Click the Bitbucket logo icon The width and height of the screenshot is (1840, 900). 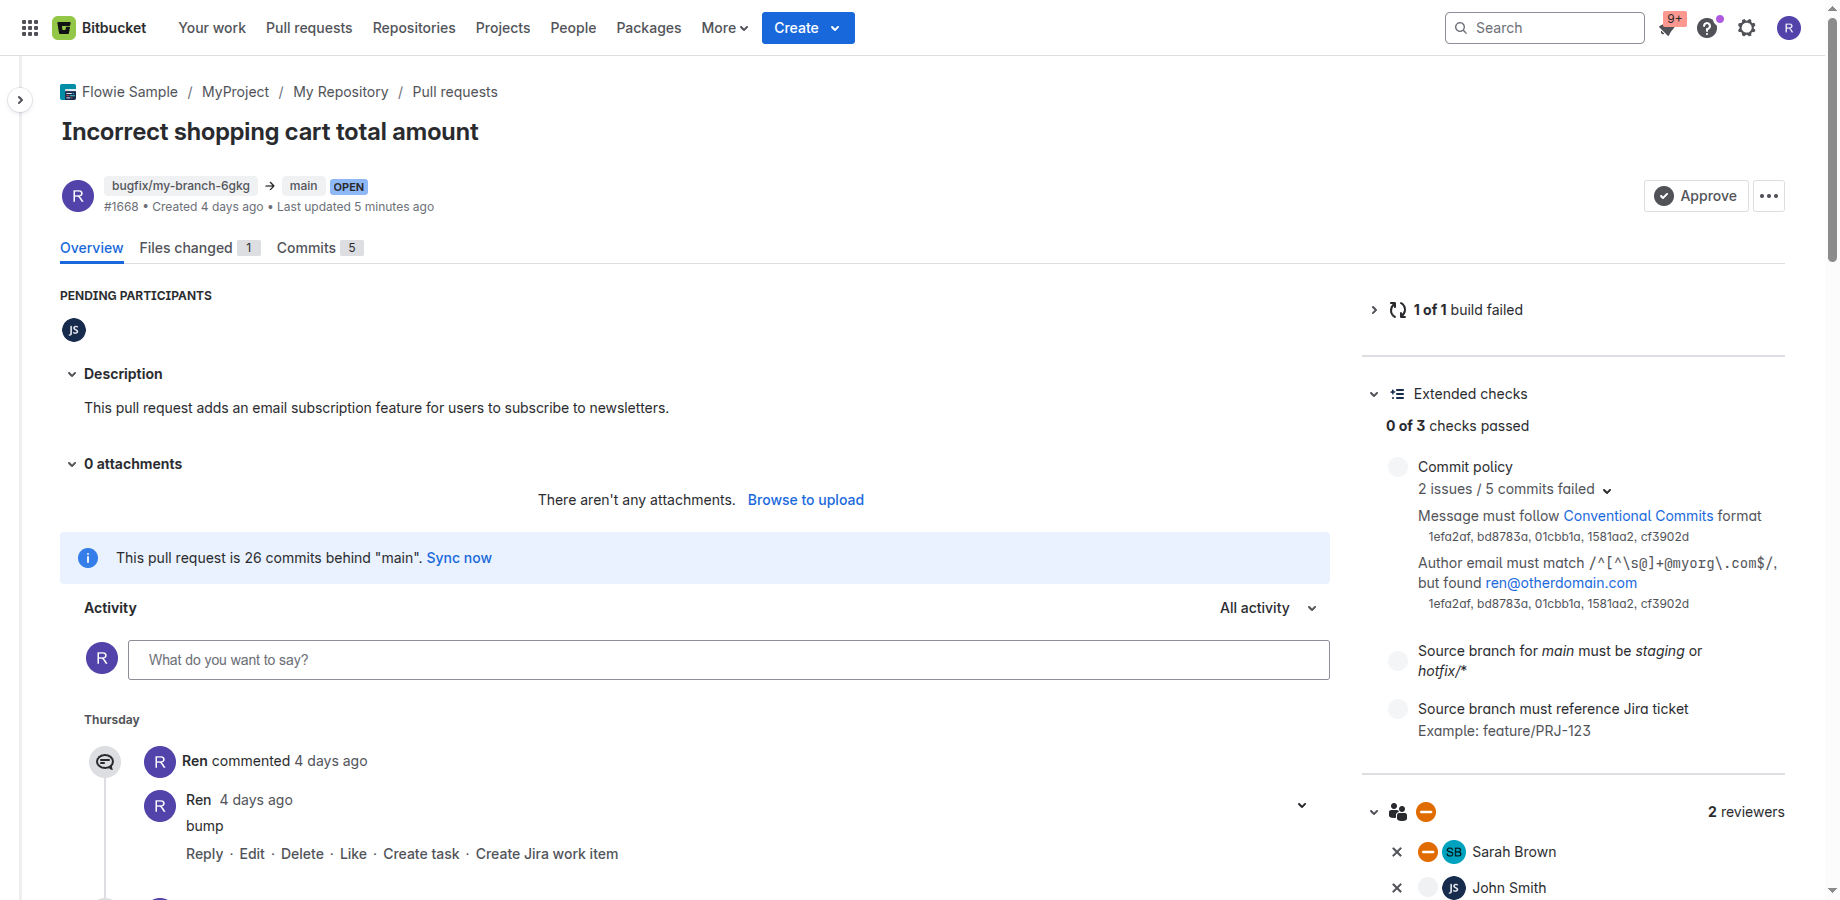(x=64, y=28)
